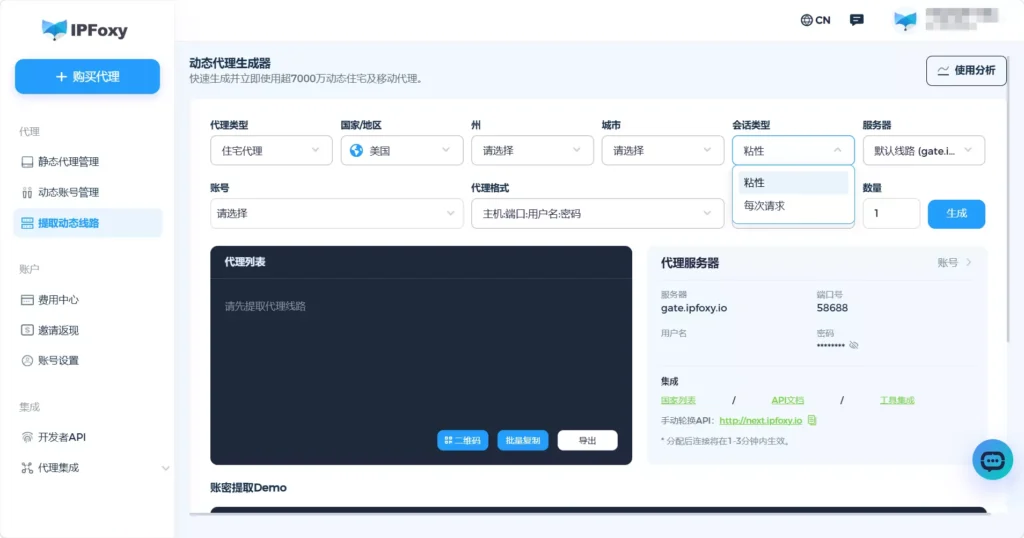Click the 二维码 QR code button
This screenshot has width=1024, height=538.
point(462,441)
